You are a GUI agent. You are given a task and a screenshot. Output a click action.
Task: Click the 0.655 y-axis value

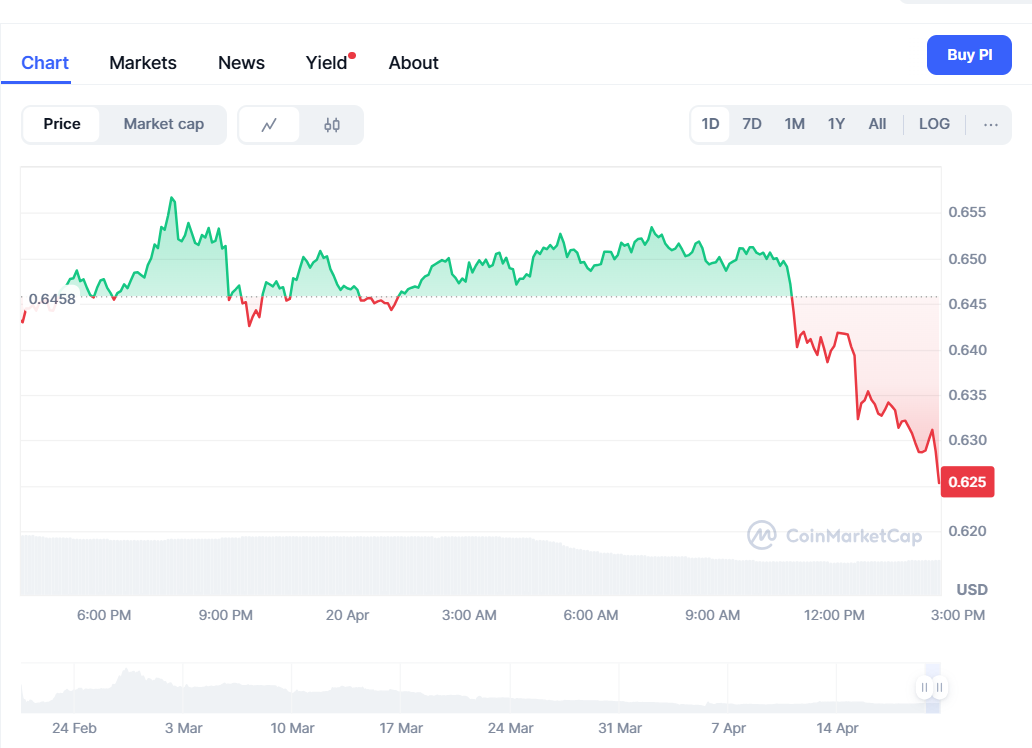967,213
